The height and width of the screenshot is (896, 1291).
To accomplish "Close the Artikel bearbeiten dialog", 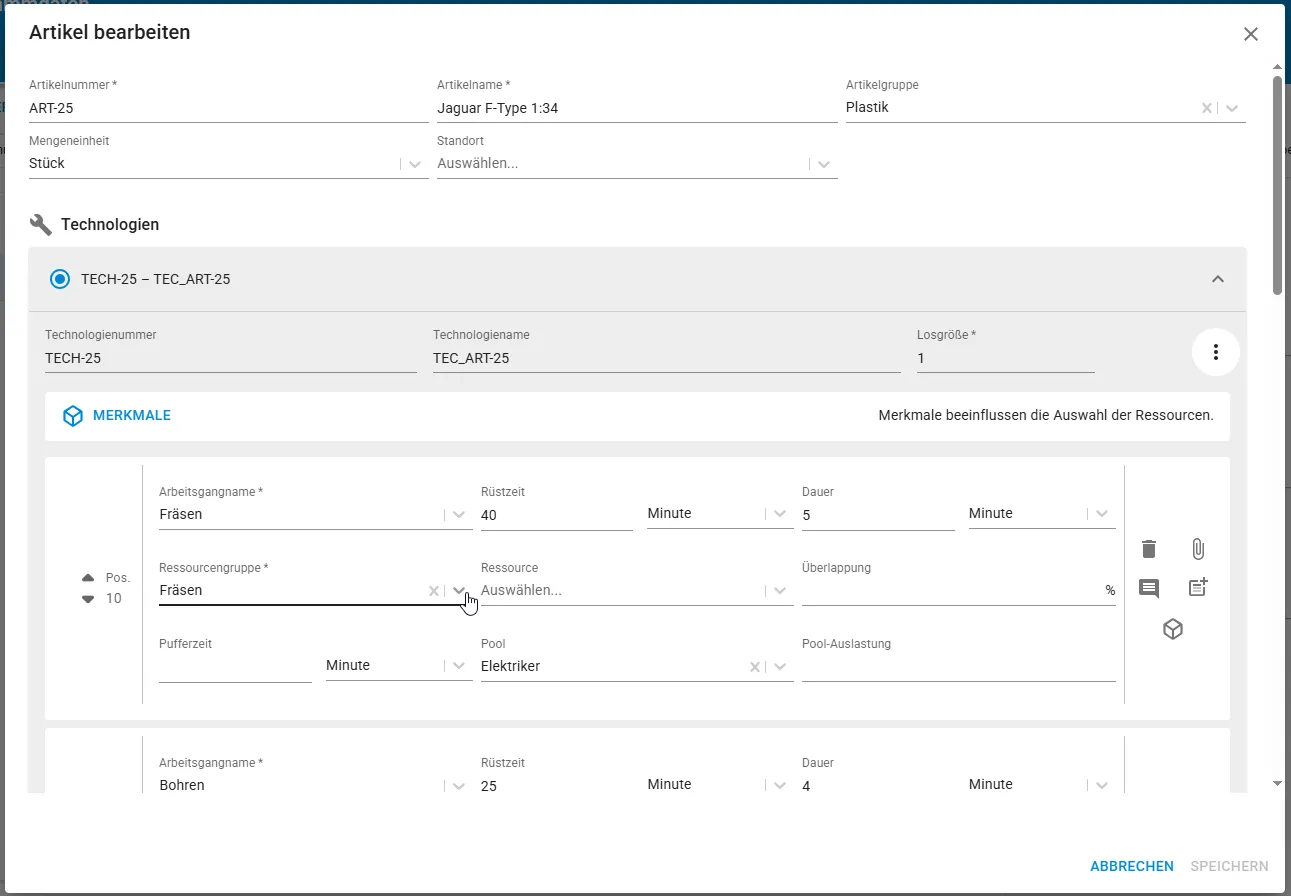I will coord(1250,34).
